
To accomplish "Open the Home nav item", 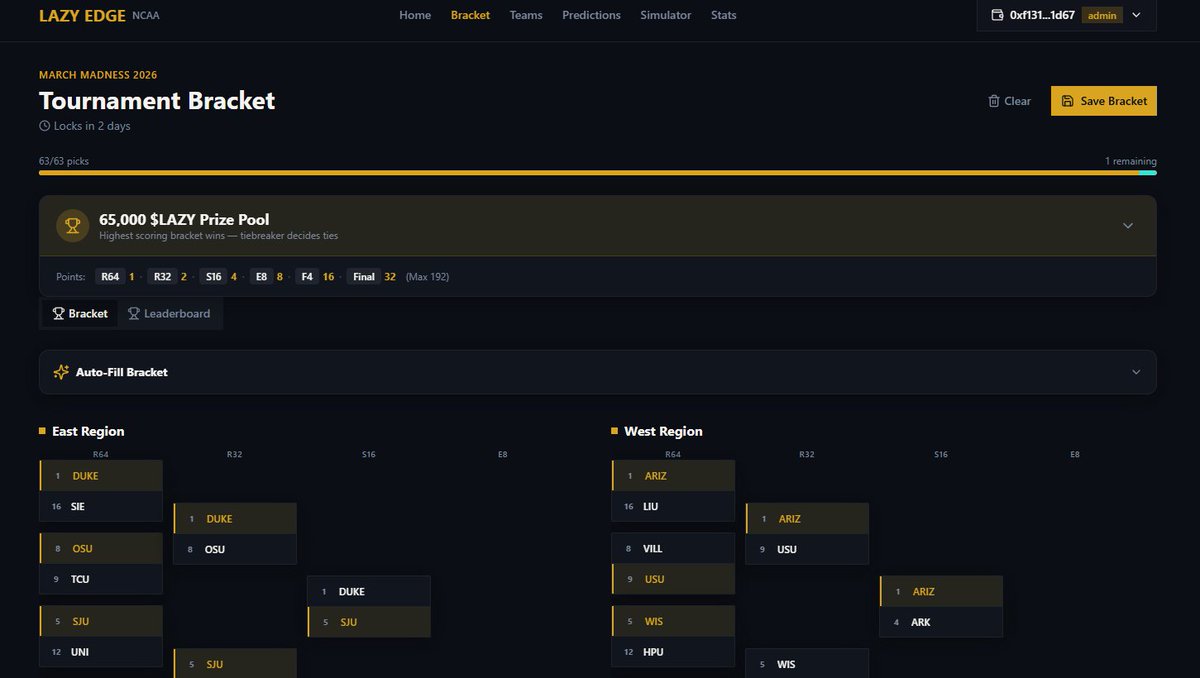I will (x=415, y=15).
